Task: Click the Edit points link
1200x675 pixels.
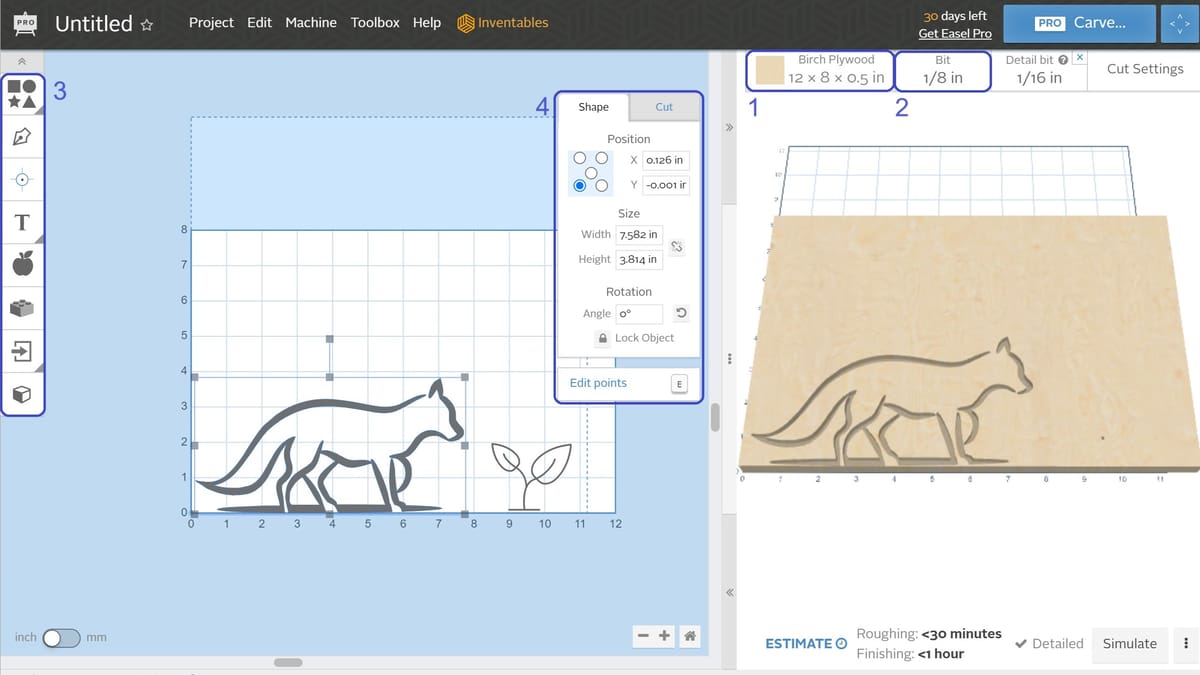Action: (x=598, y=383)
